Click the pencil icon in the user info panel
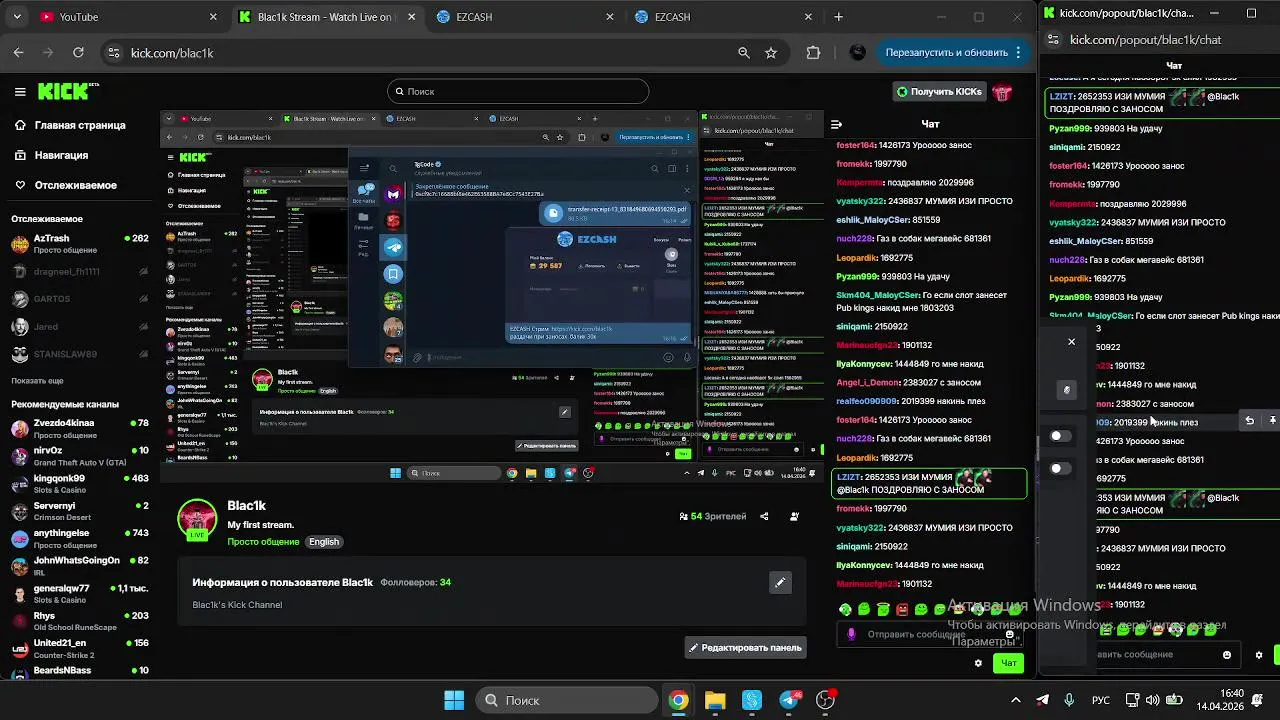 (x=780, y=582)
